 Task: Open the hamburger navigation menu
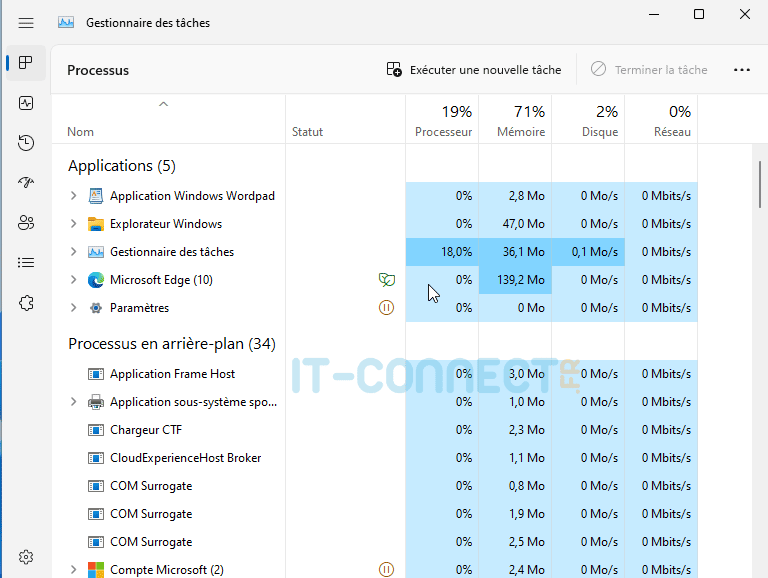point(26,23)
